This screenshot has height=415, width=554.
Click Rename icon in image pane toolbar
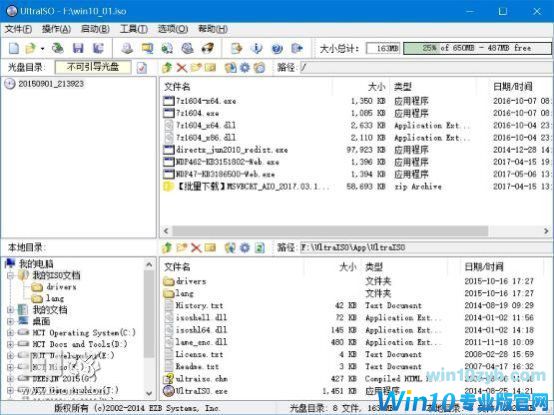[210, 67]
